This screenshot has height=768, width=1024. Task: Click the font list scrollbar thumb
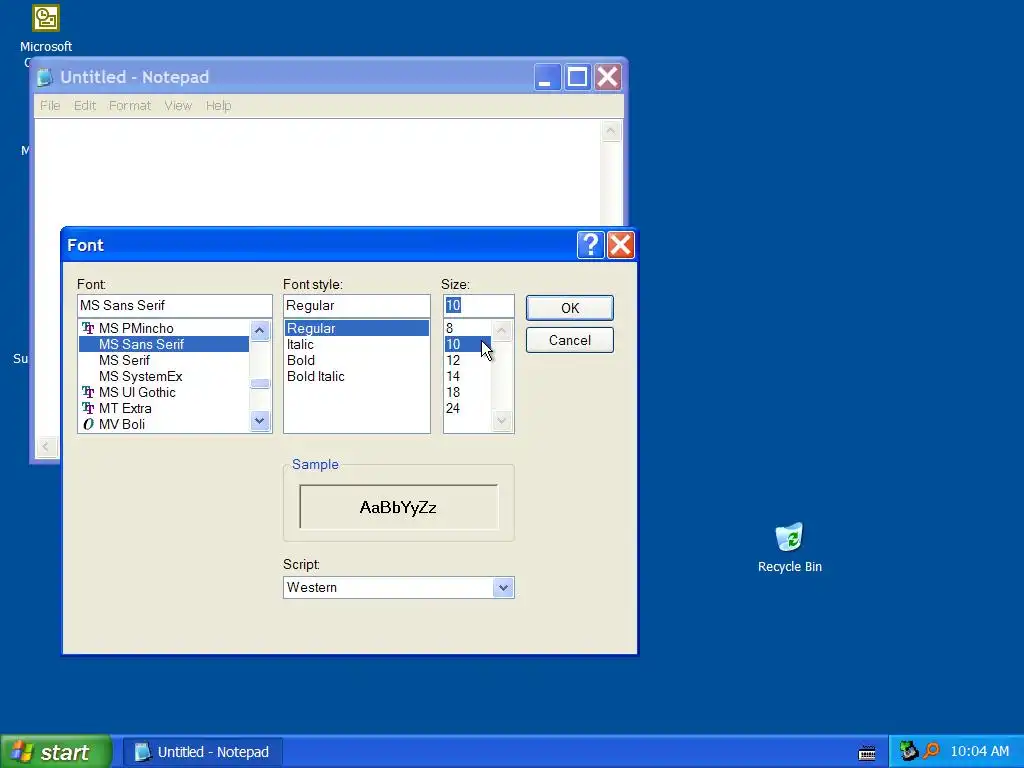(260, 383)
